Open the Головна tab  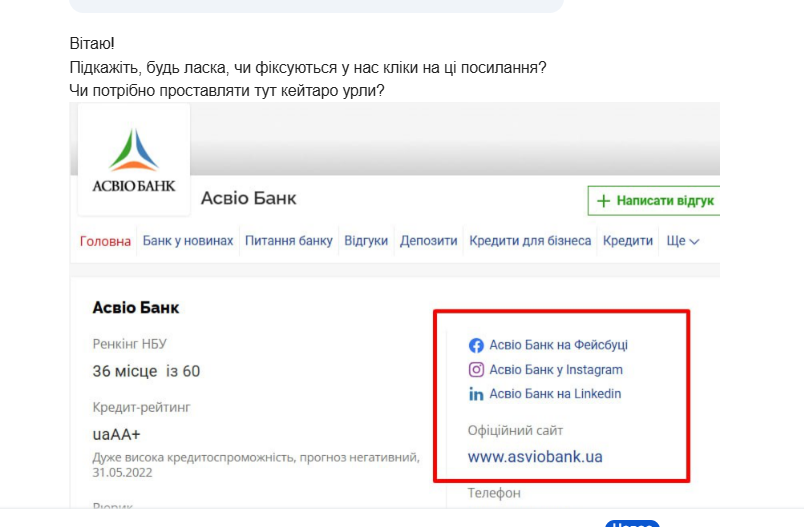click(x=105, y=241)
